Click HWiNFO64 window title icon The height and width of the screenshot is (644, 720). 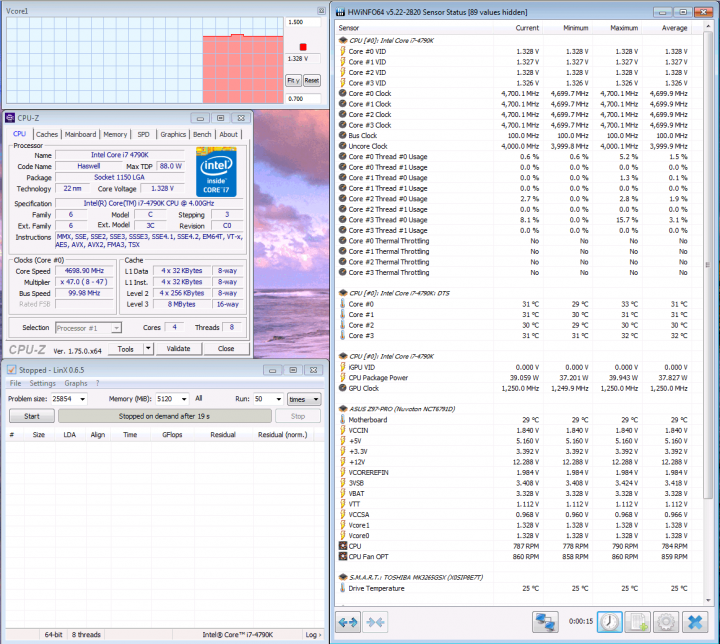(340, 12)
